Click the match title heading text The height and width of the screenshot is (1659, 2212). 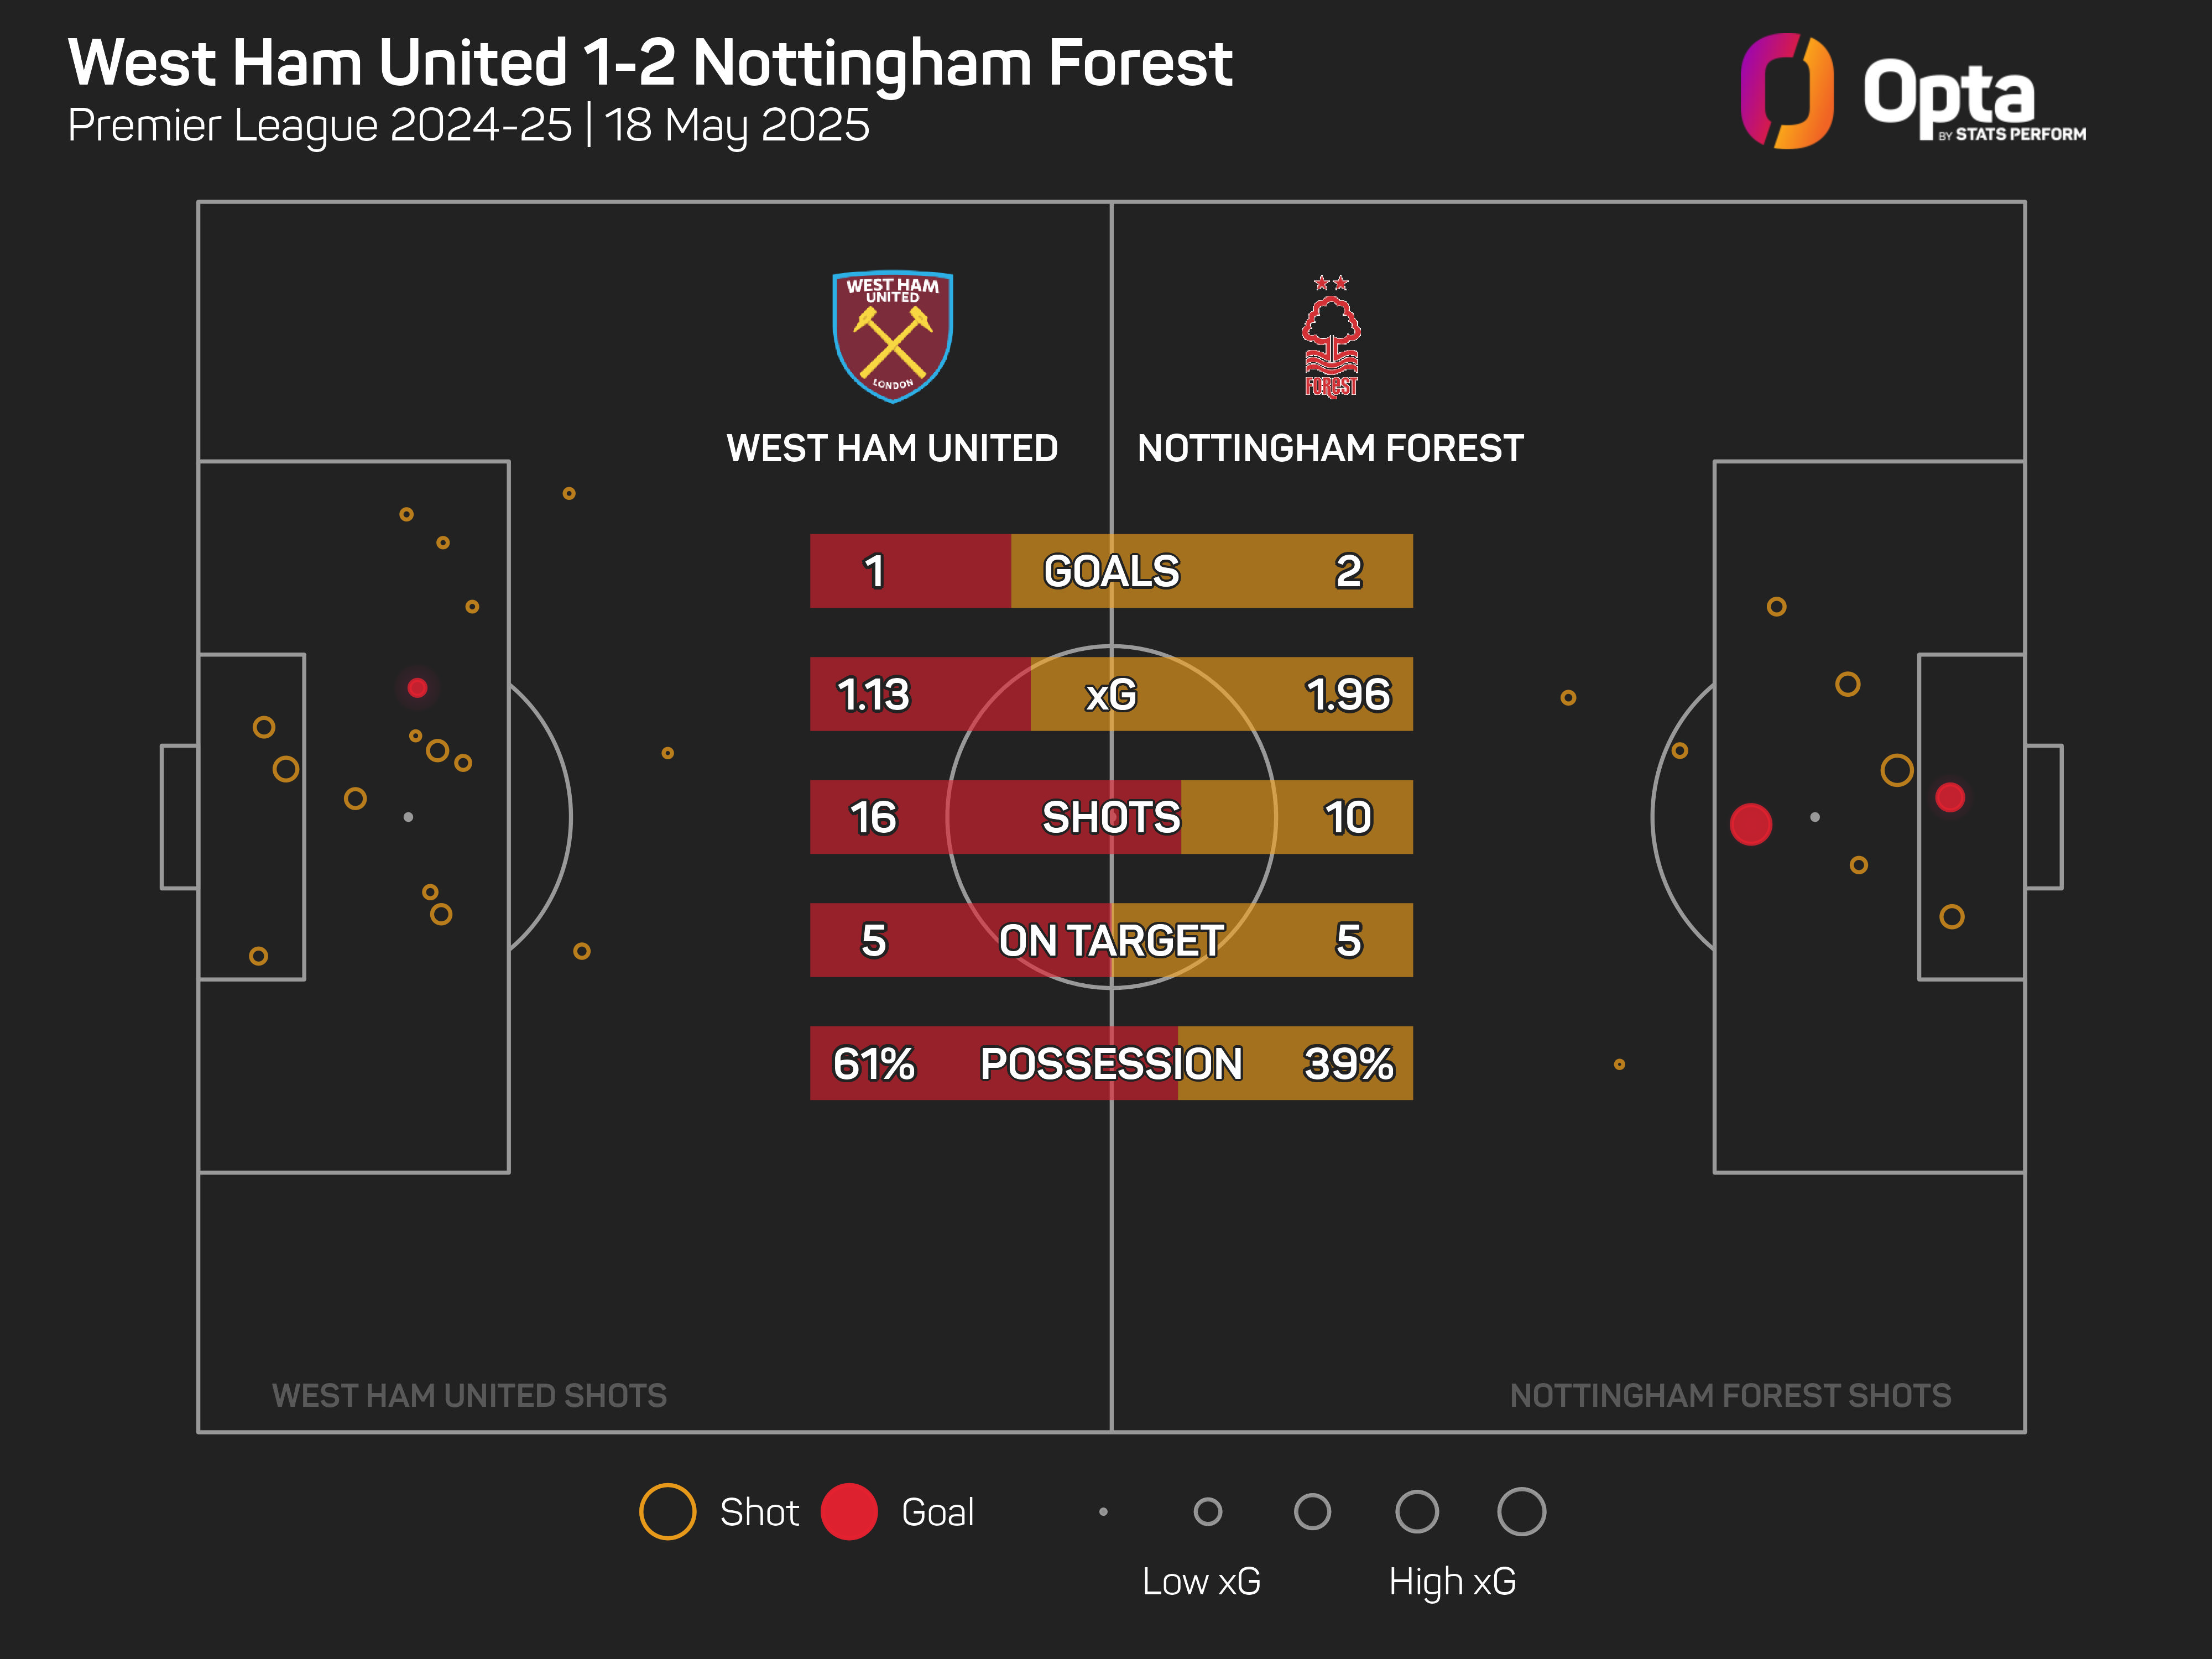650,63
